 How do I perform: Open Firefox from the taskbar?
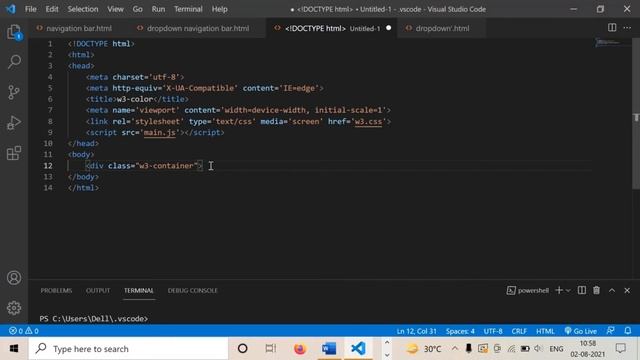[300, 349]
